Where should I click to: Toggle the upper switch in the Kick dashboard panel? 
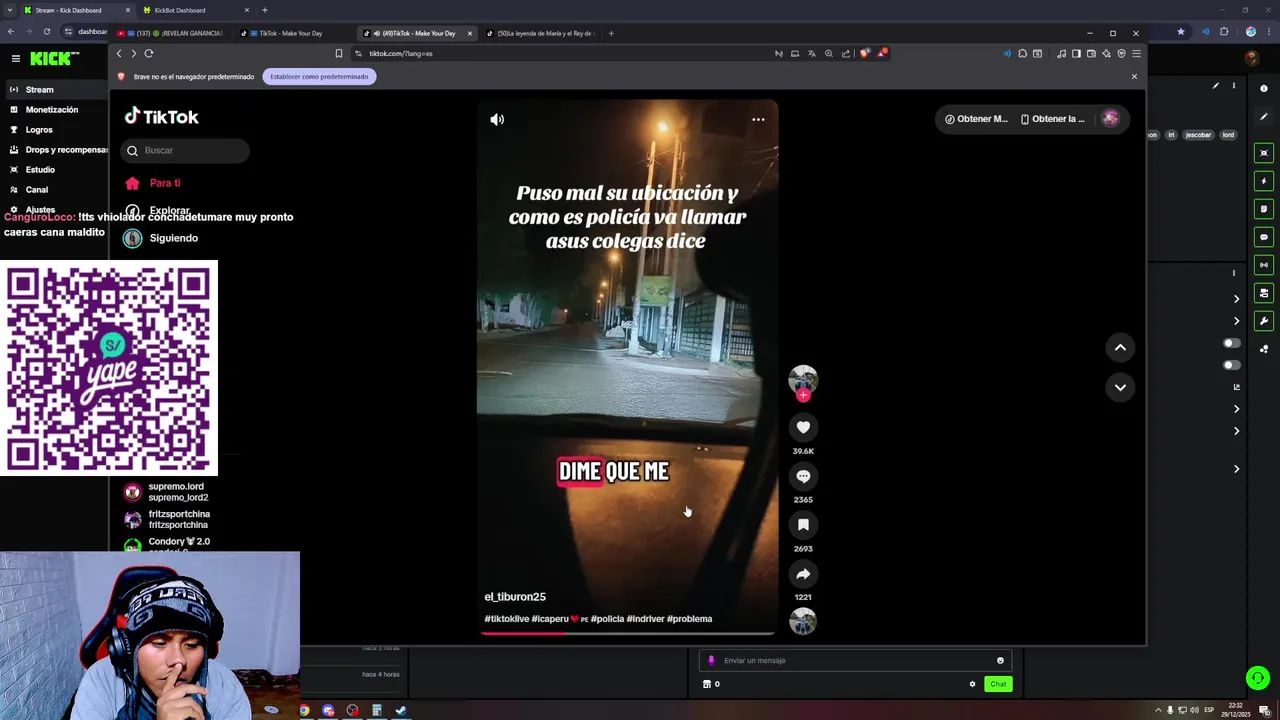point(1232,343)
